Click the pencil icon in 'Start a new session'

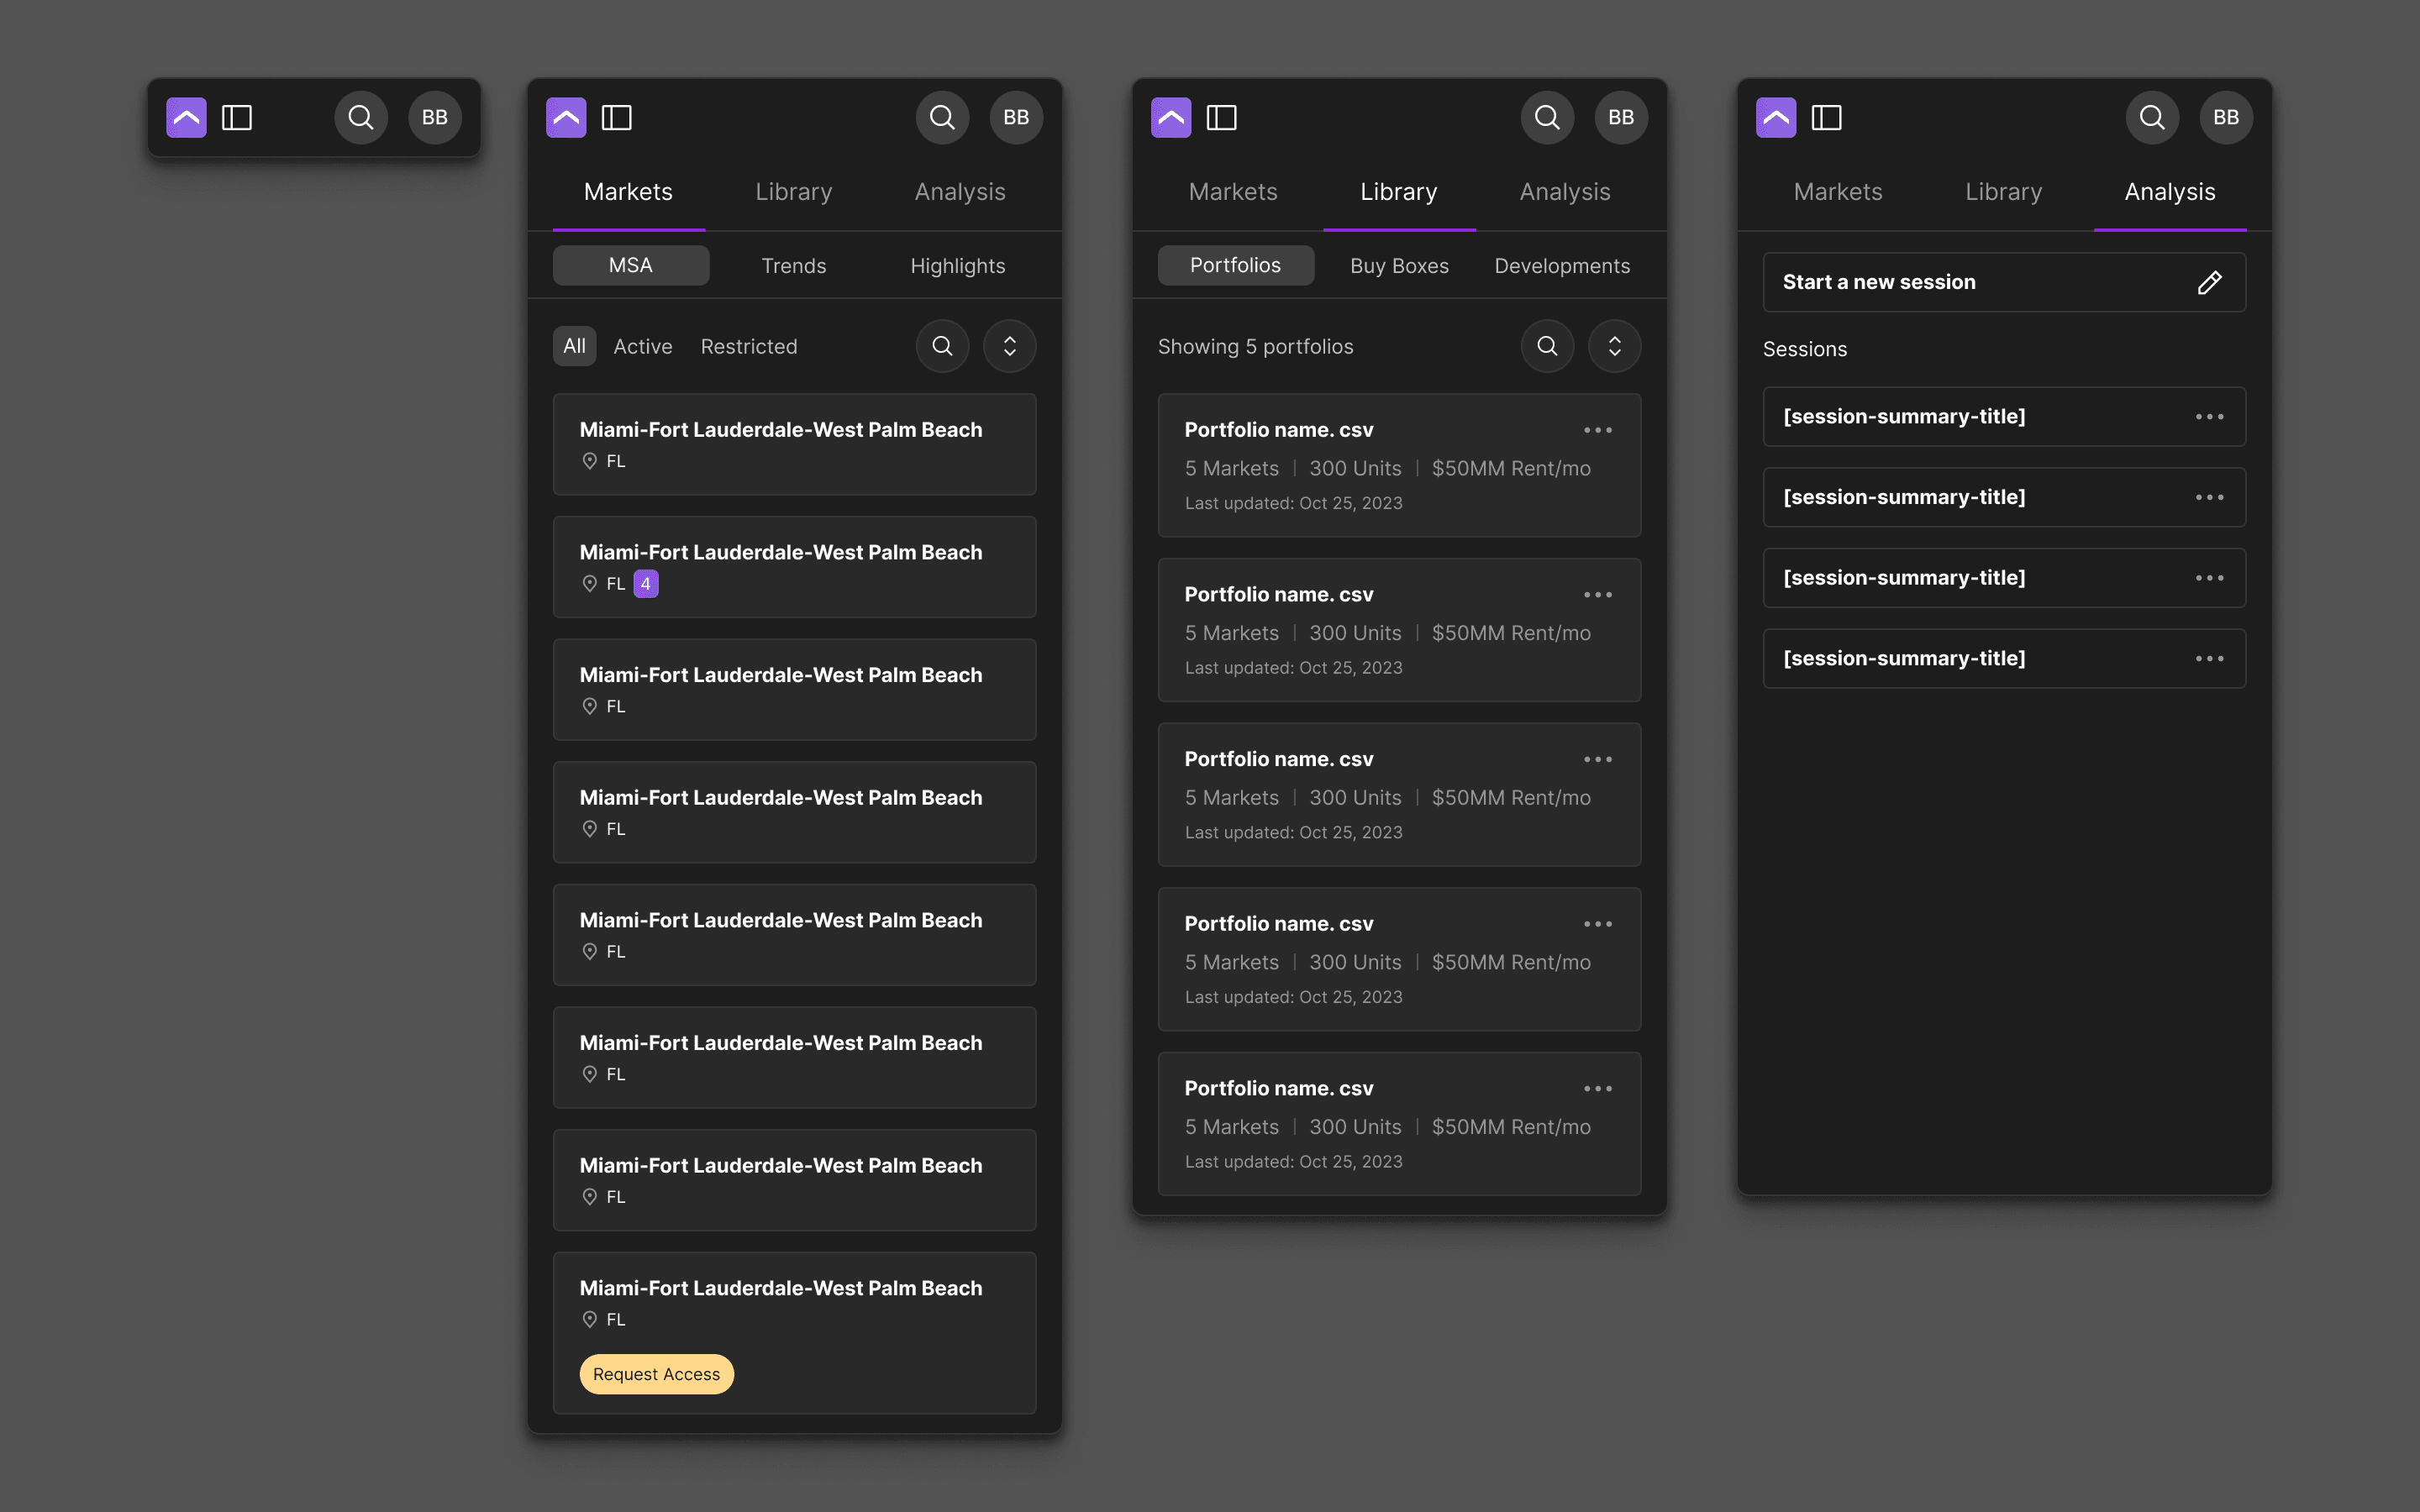tap(2210, 283)
